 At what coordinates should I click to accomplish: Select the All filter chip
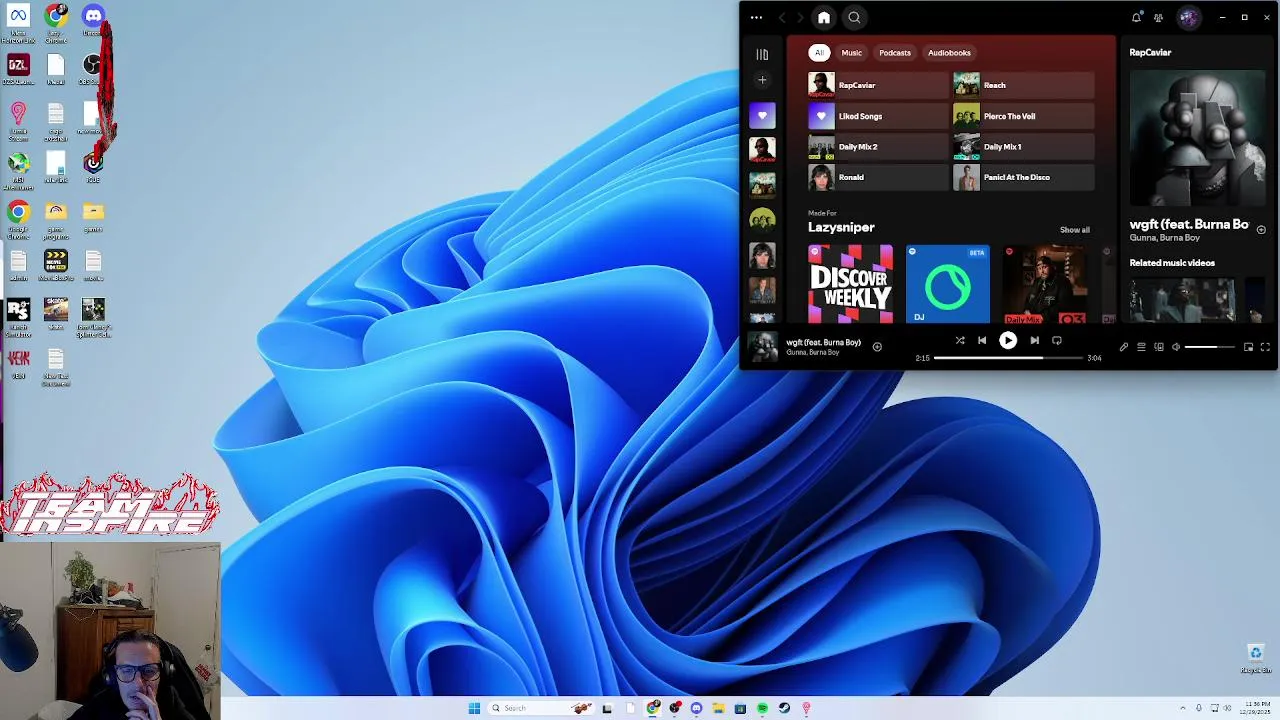coord(819,53)
